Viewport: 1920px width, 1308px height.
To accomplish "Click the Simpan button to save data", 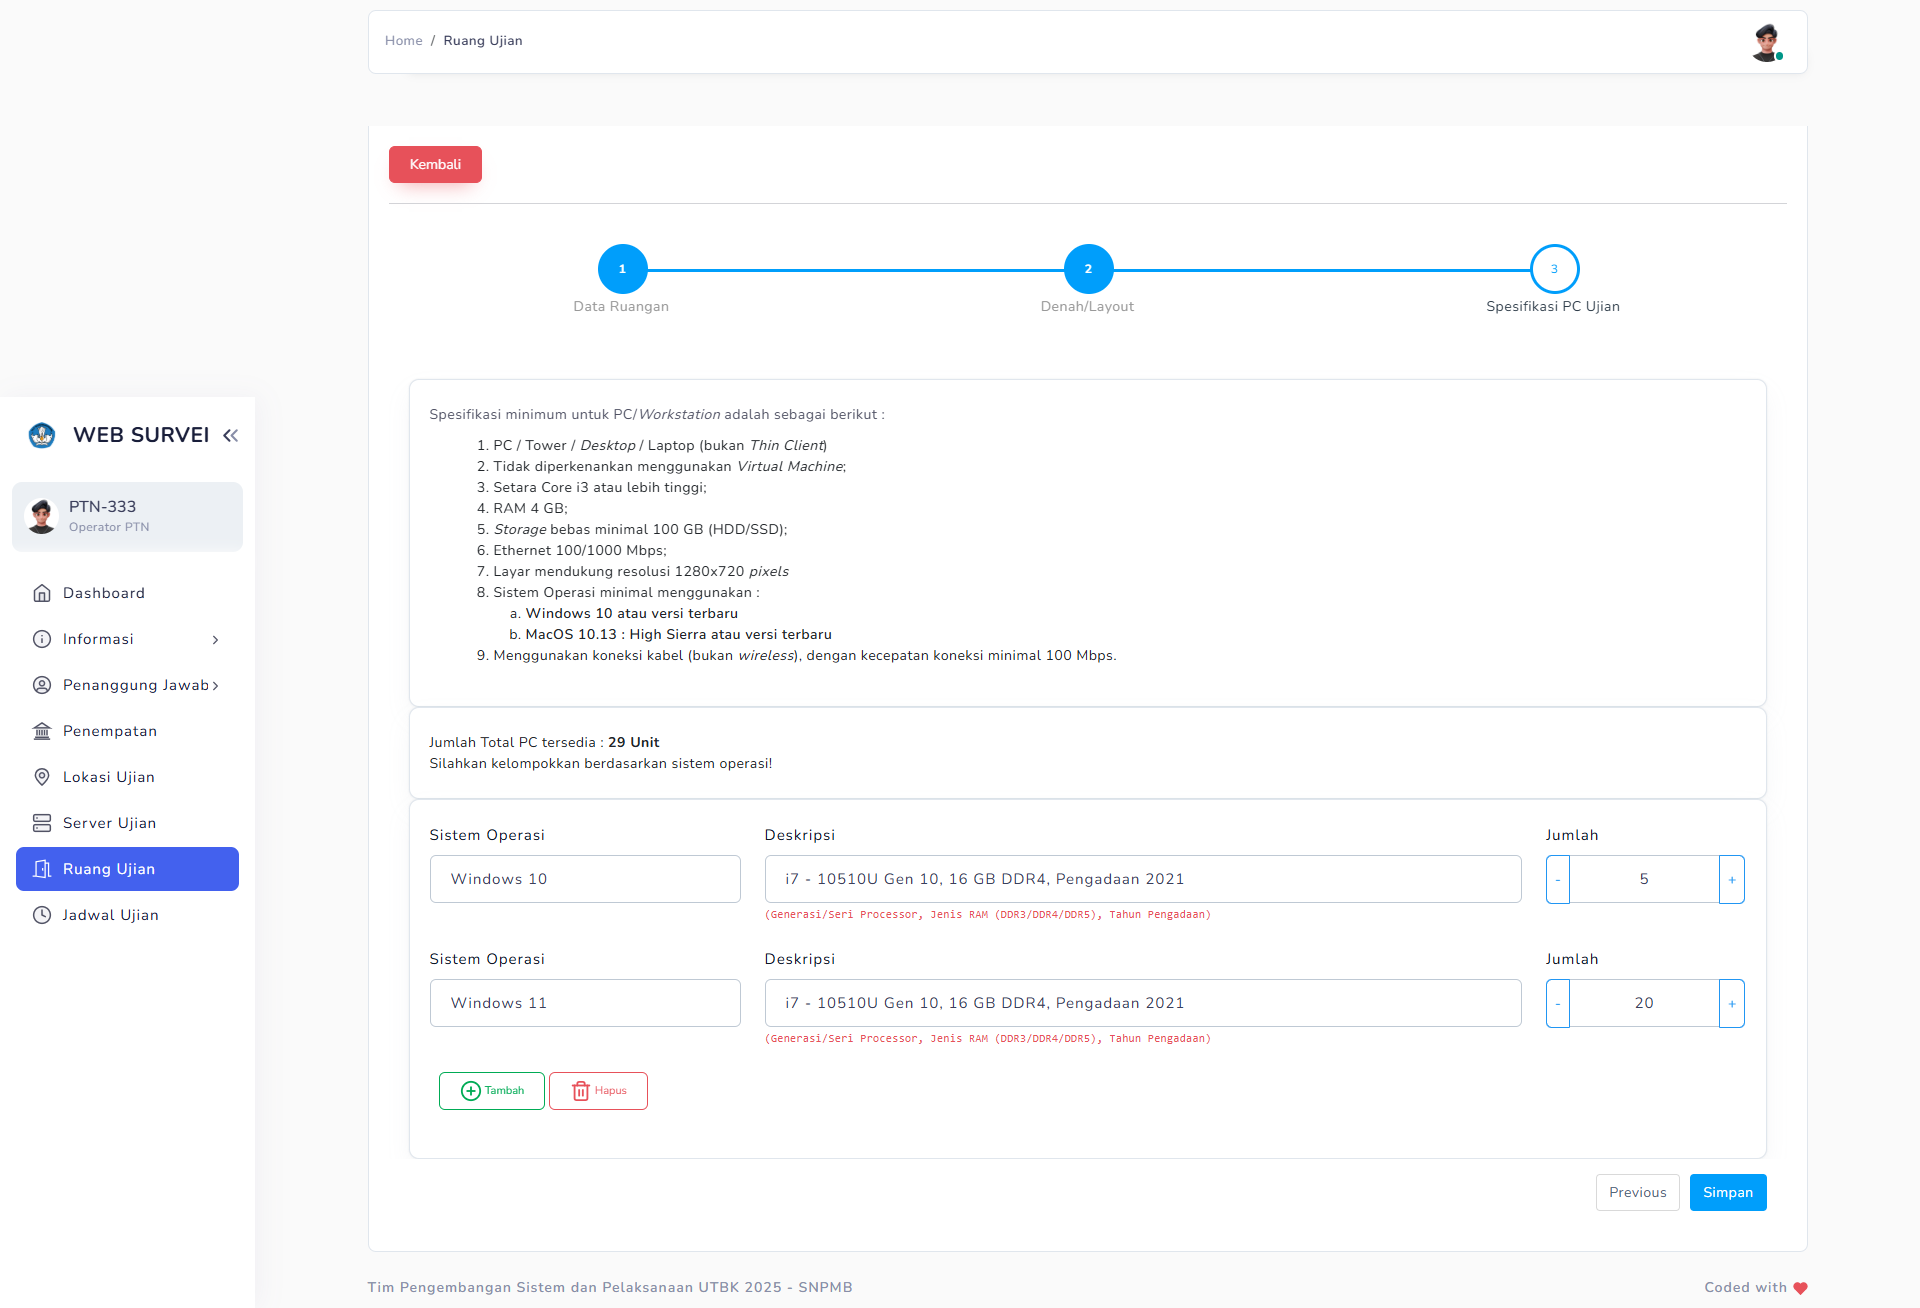I will (1727, 1191).
